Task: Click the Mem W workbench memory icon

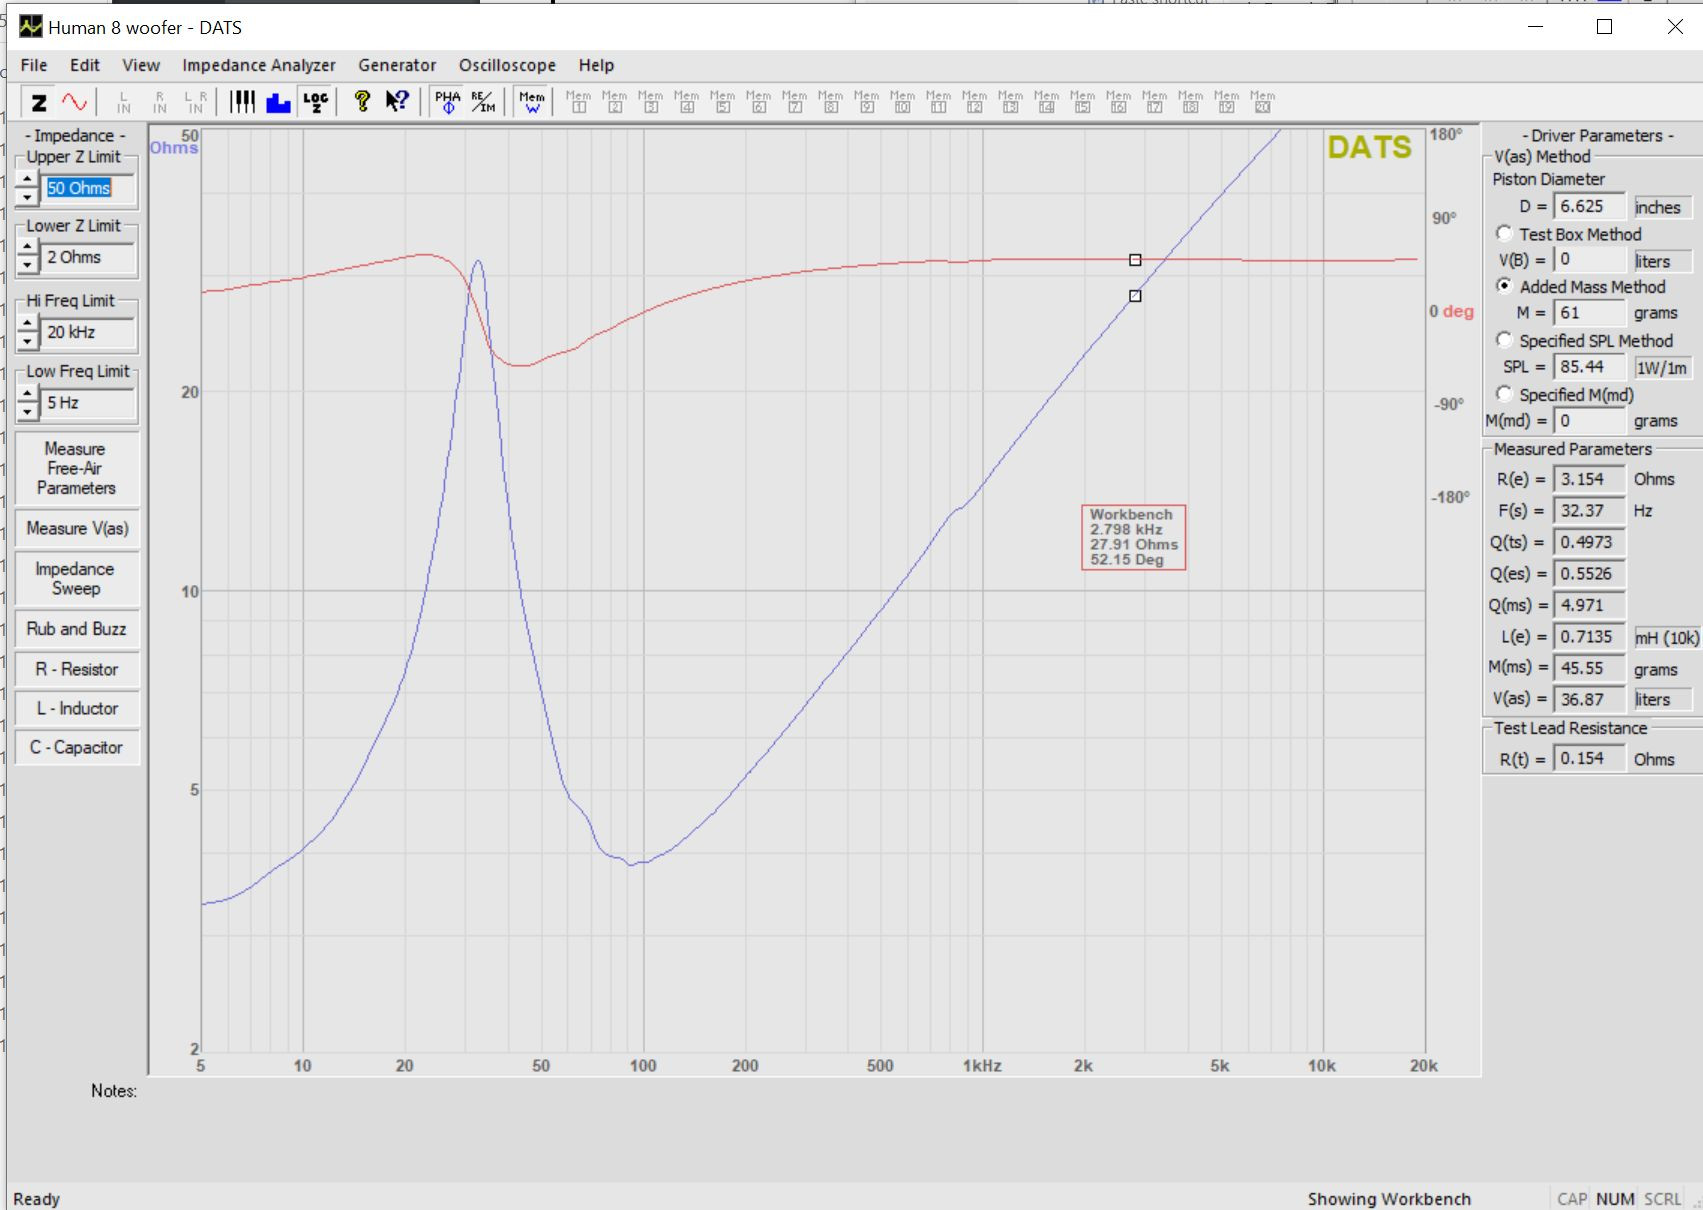Action: pos(532,102)
